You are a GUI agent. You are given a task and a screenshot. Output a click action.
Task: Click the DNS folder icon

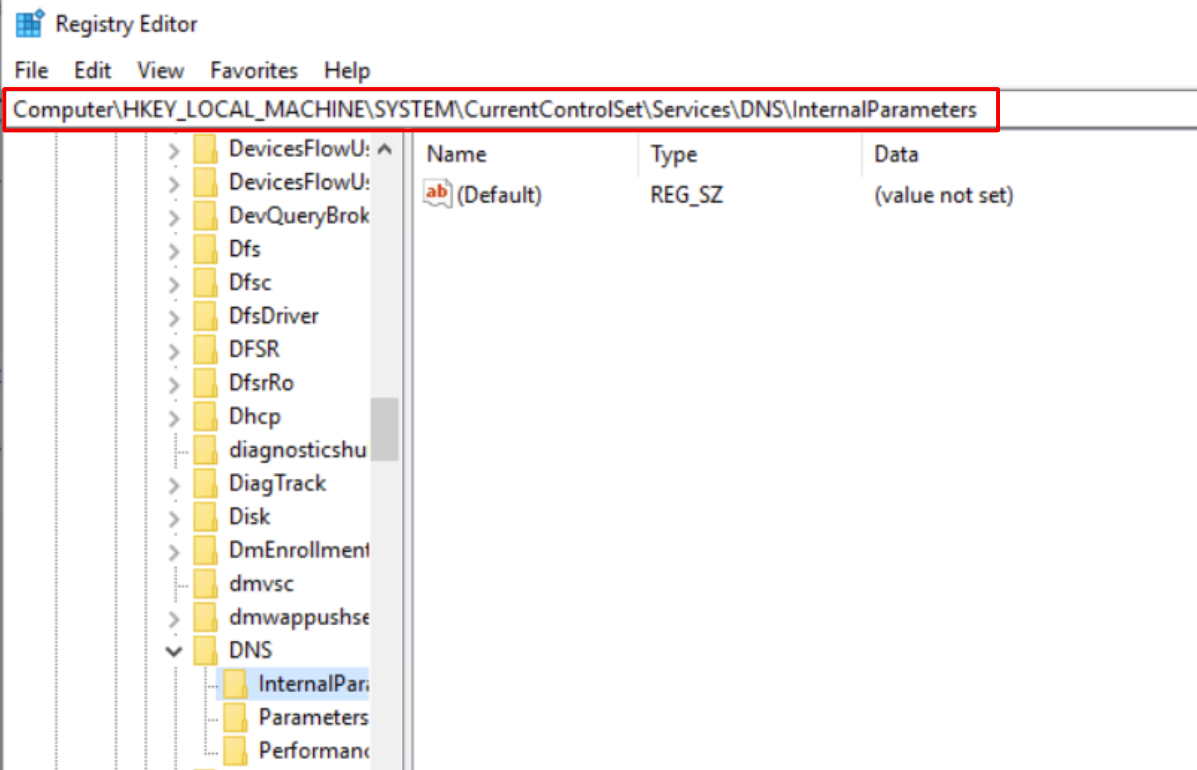(x=205, y=651)
